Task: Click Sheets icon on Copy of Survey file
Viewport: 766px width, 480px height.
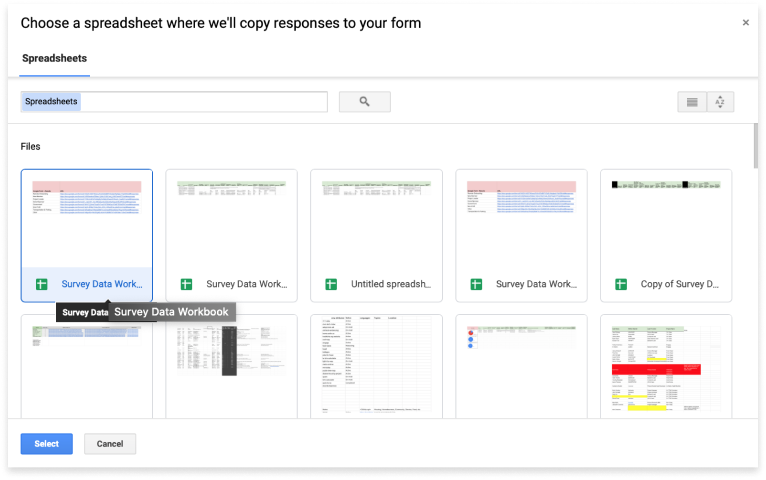Action: 620,284
